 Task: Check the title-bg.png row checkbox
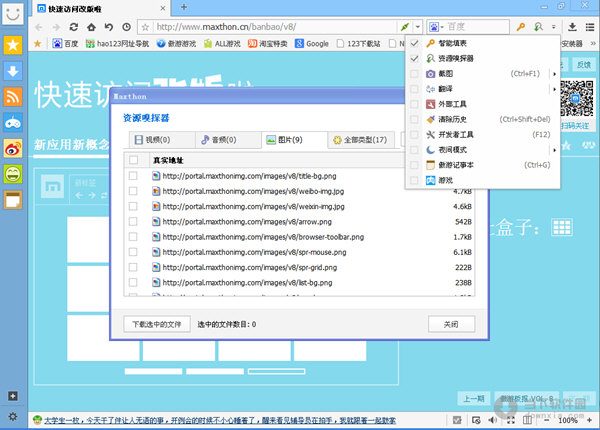[x=133, y=176]
